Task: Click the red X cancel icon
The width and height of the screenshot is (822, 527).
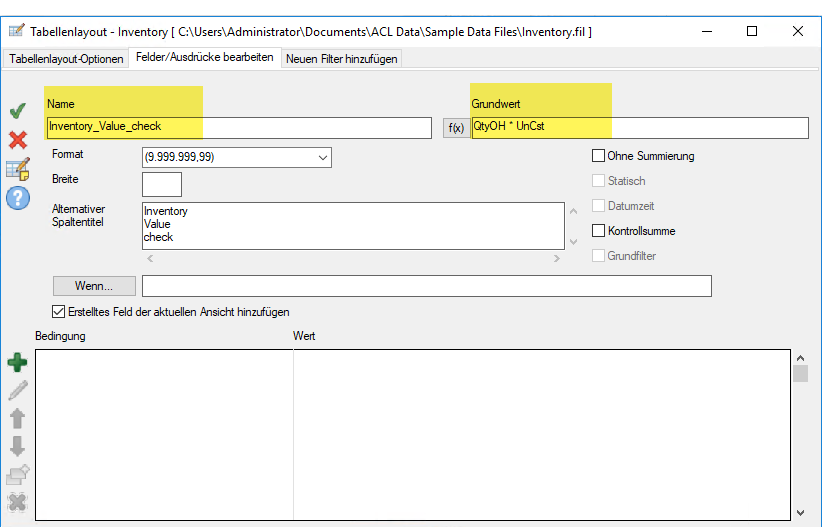Action: pyautogui.click(x=17, y=139)
